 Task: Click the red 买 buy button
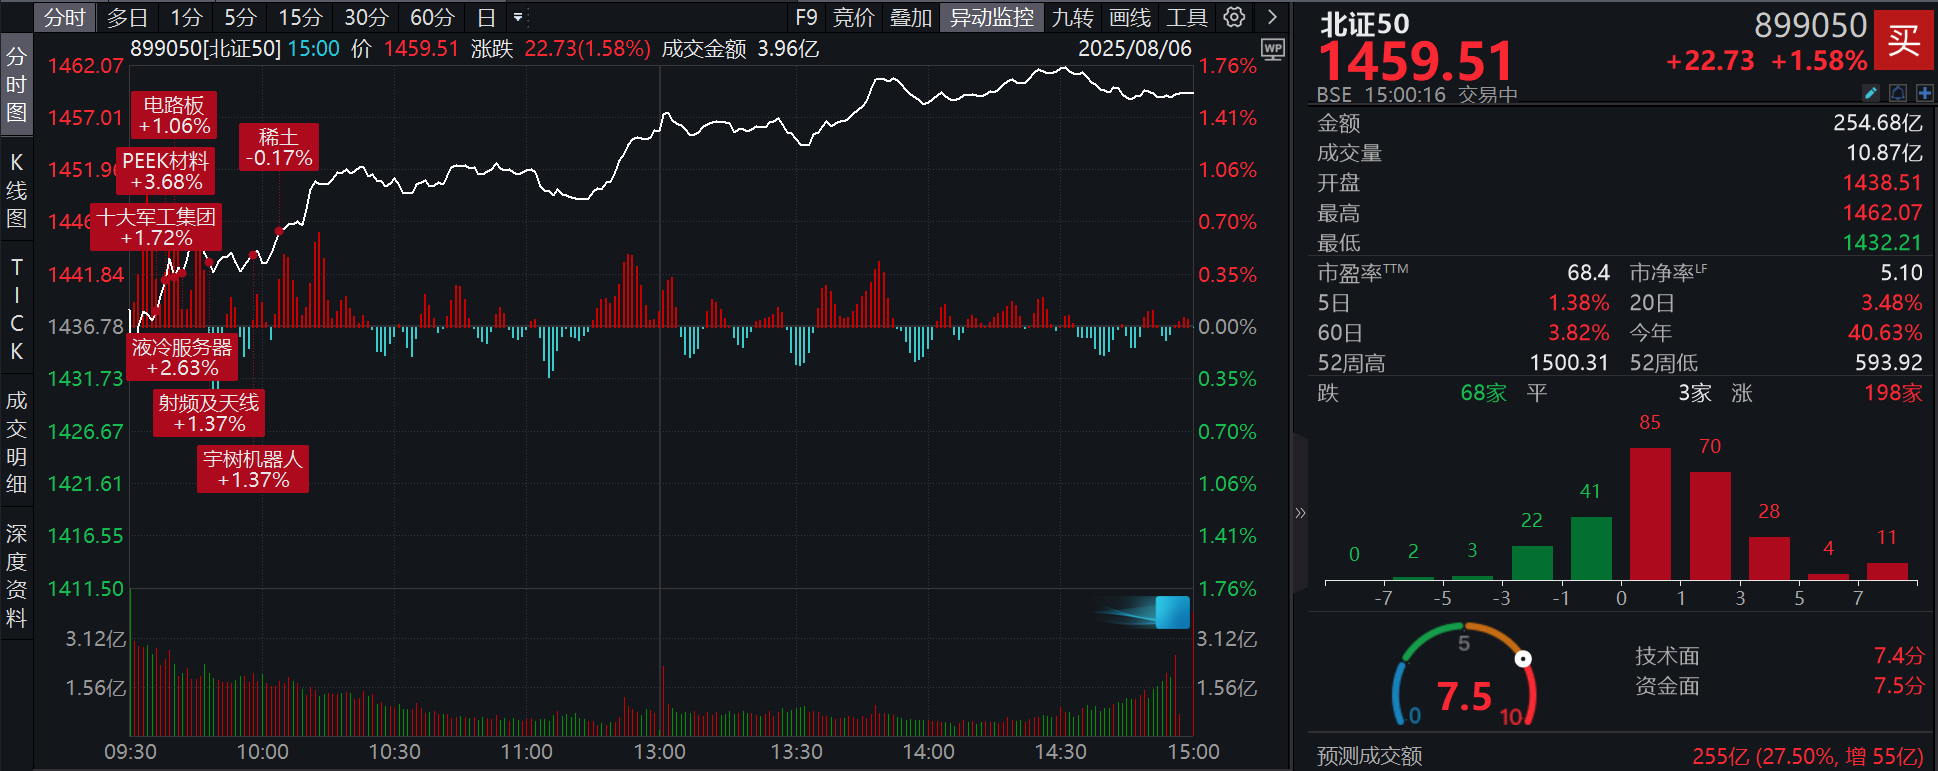[1903, 40]
